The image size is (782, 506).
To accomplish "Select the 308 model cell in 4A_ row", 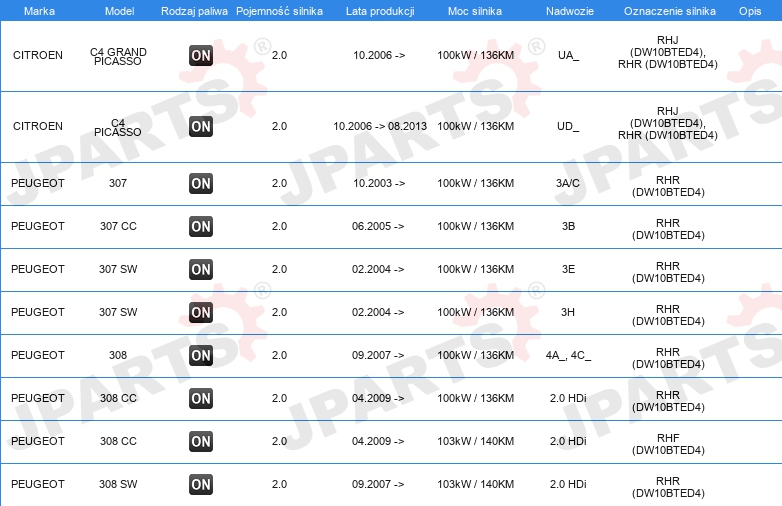I will click(x=118, y=355).
